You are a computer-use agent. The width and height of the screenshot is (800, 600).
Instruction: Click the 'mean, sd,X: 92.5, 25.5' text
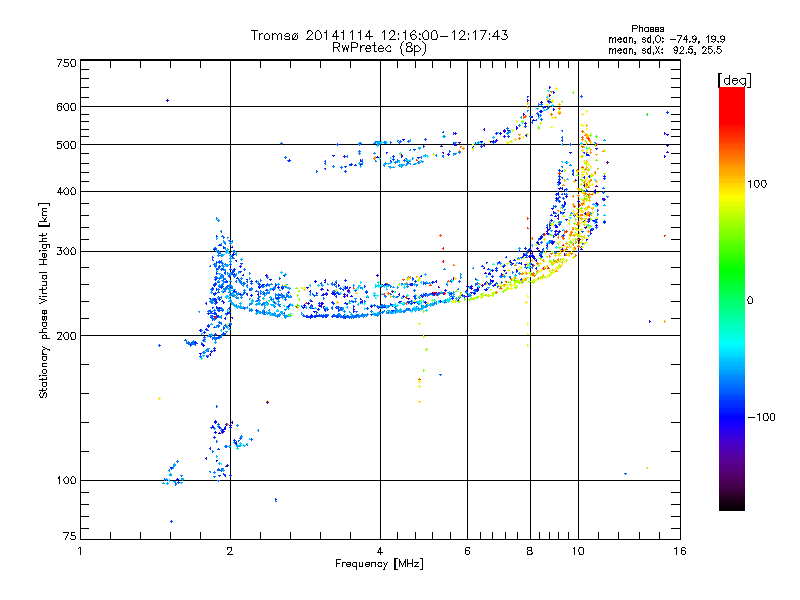coord(665,50)
